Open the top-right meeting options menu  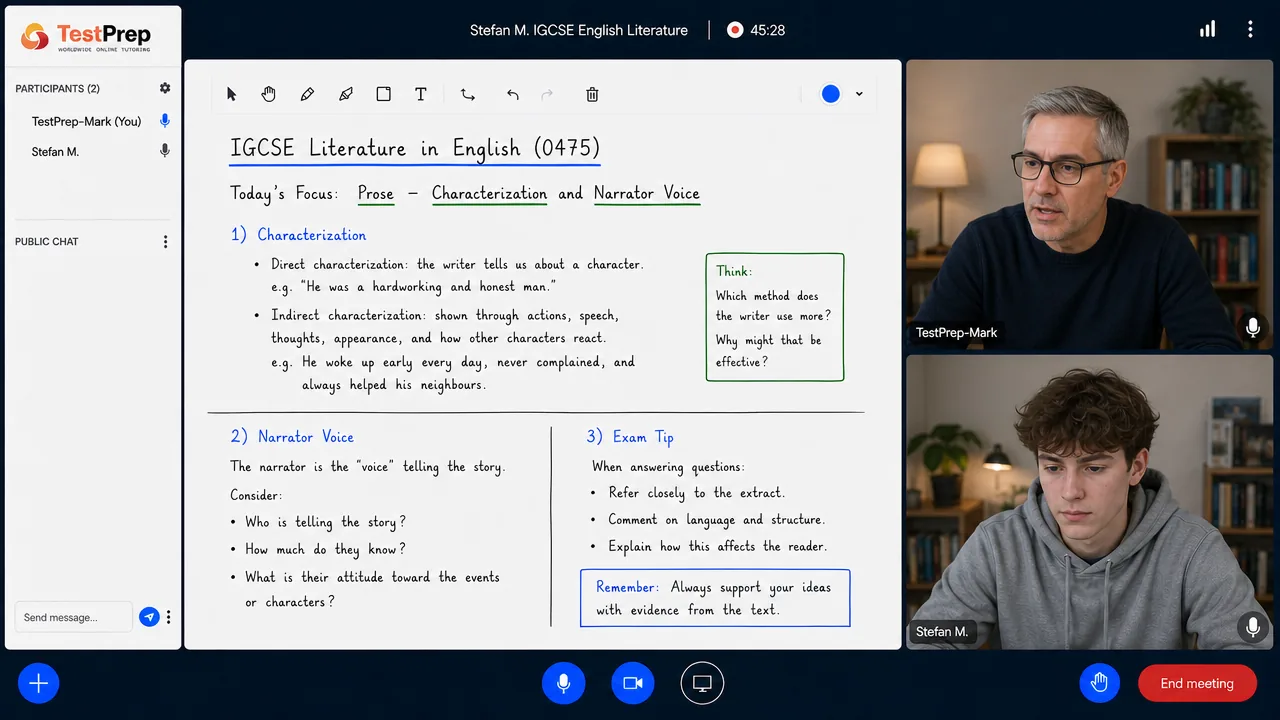(1250, 29)
